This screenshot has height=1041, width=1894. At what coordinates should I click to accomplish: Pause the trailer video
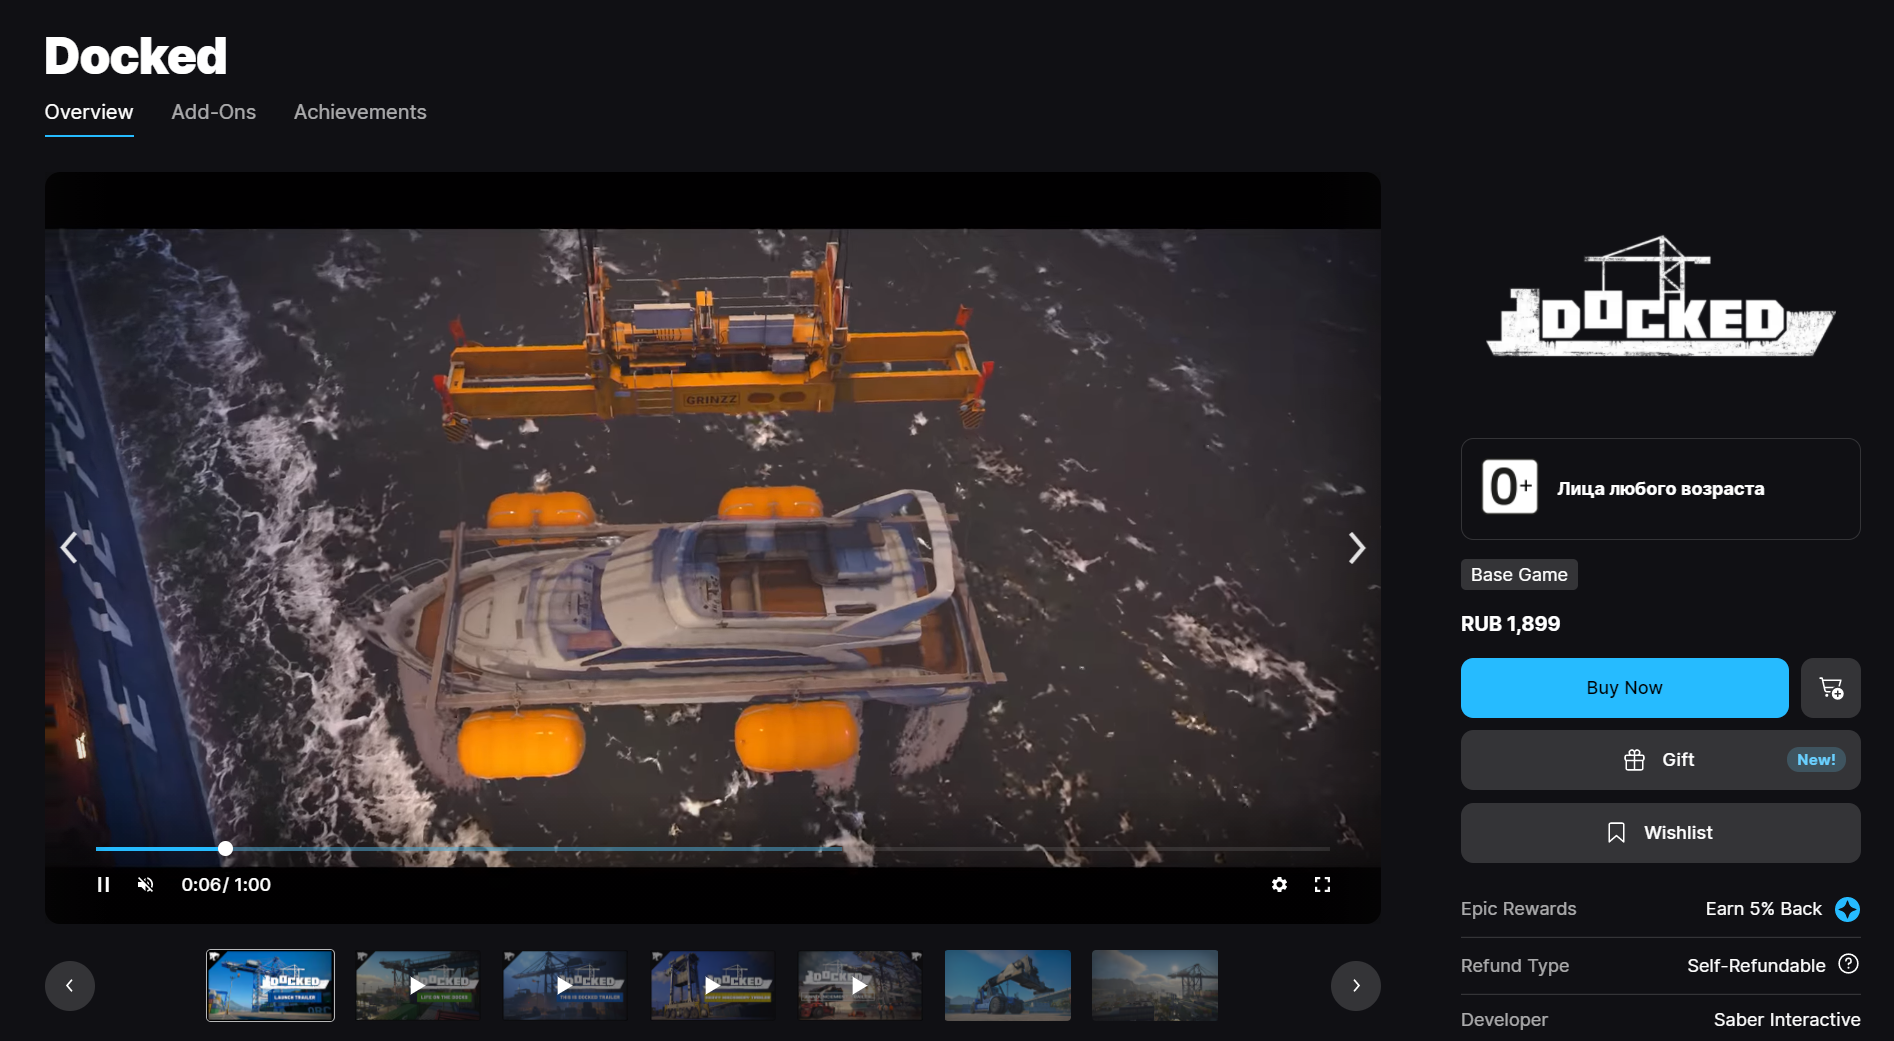tap(103, 885)
